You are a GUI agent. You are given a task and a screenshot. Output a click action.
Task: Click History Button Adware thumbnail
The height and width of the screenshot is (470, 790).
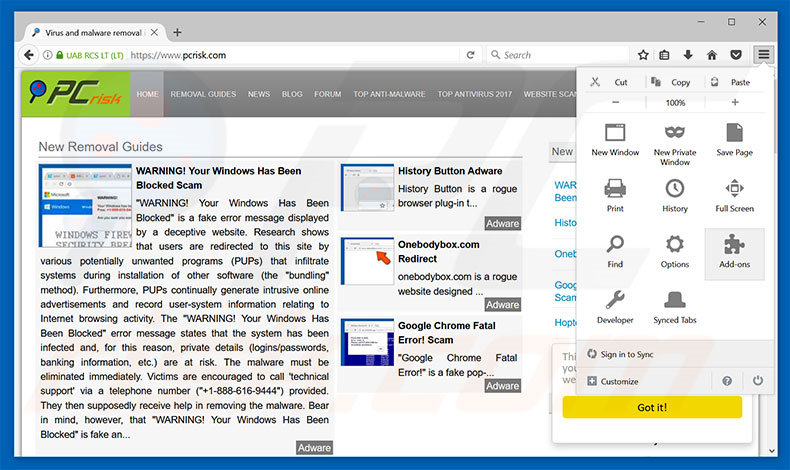[x=367, y=187]
